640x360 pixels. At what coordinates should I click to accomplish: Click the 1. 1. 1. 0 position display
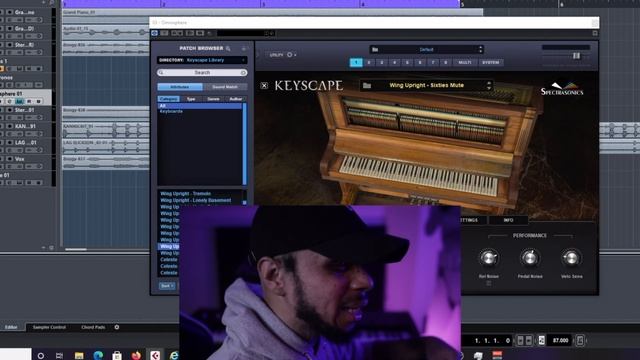(492, 340)
